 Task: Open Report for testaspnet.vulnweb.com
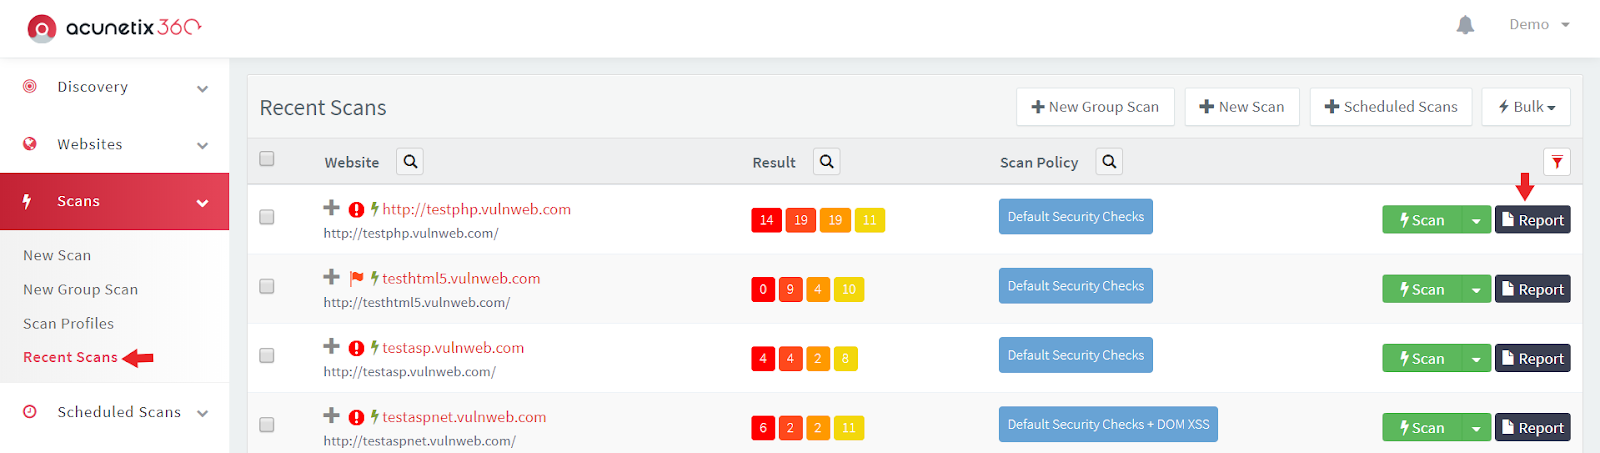pyautogui.click(x=1532, y=427)
